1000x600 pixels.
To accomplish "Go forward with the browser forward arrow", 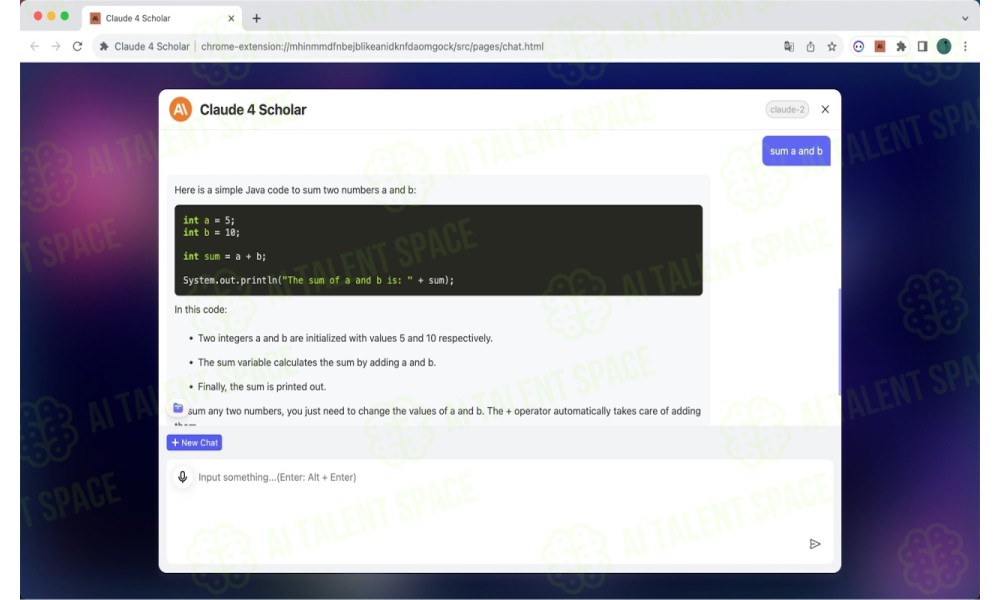I will (56, 47).
